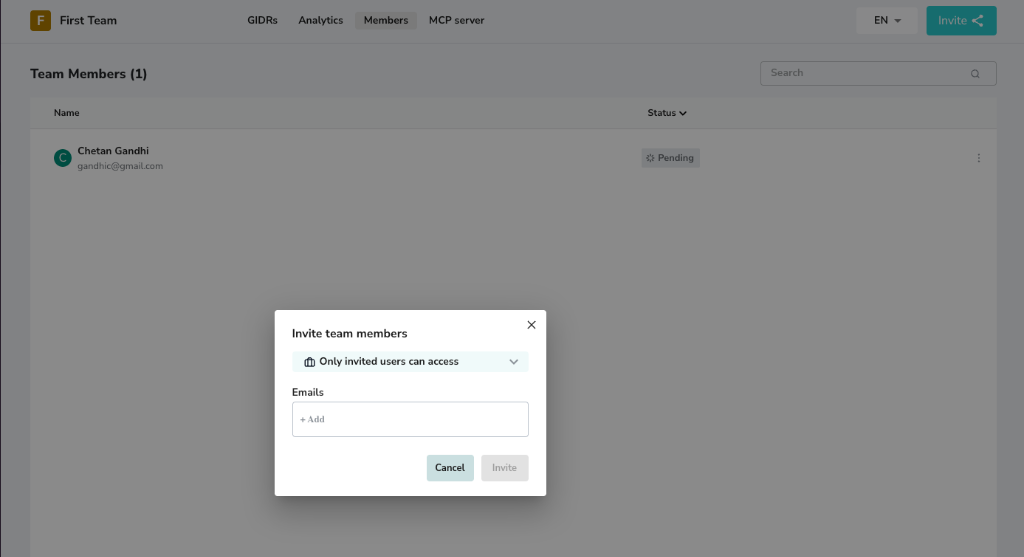Open Chetan Gandhi's three-dot menu
The width and height of the screenshot is (1024, 557).
[x=978, y=158]
